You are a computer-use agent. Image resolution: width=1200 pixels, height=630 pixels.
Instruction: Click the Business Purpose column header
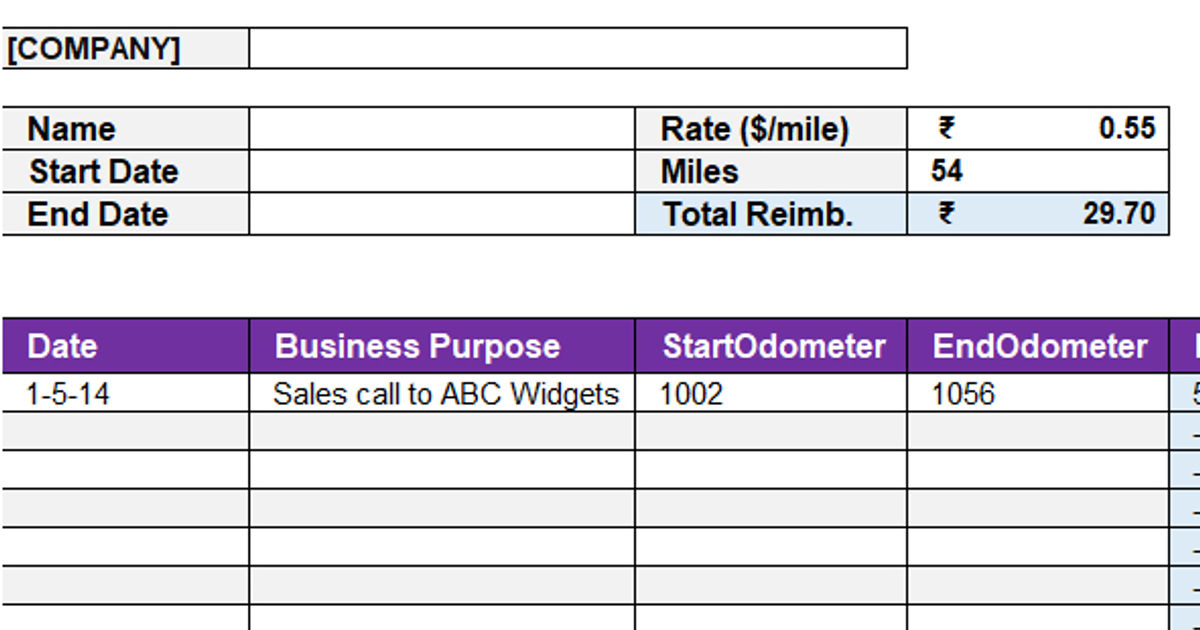[x=441, y=346]
